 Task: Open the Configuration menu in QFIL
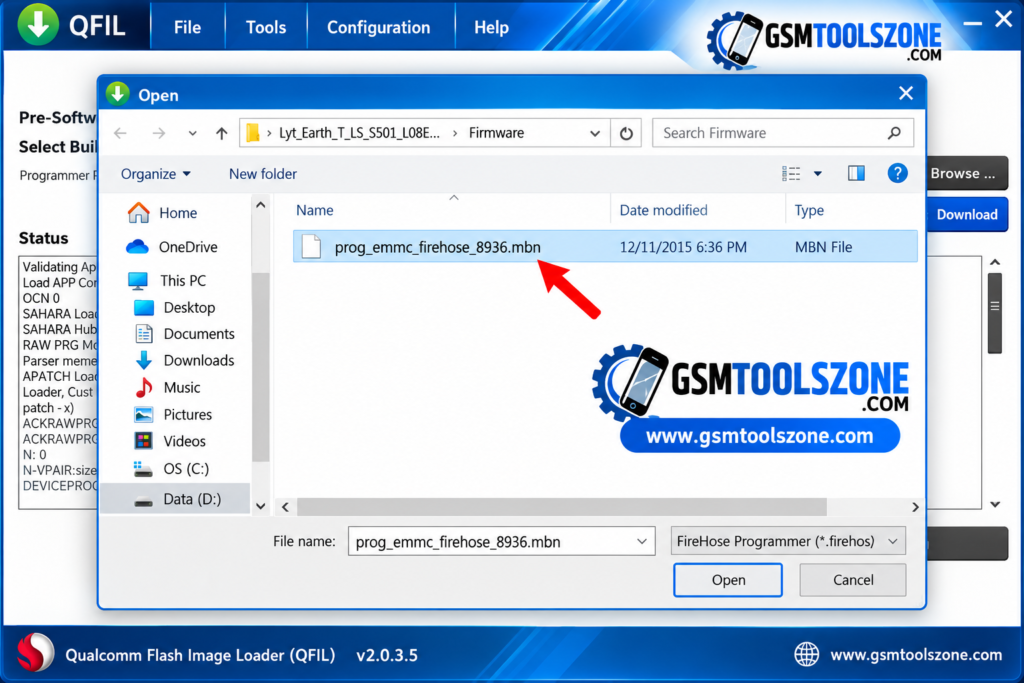click(378, 27)
